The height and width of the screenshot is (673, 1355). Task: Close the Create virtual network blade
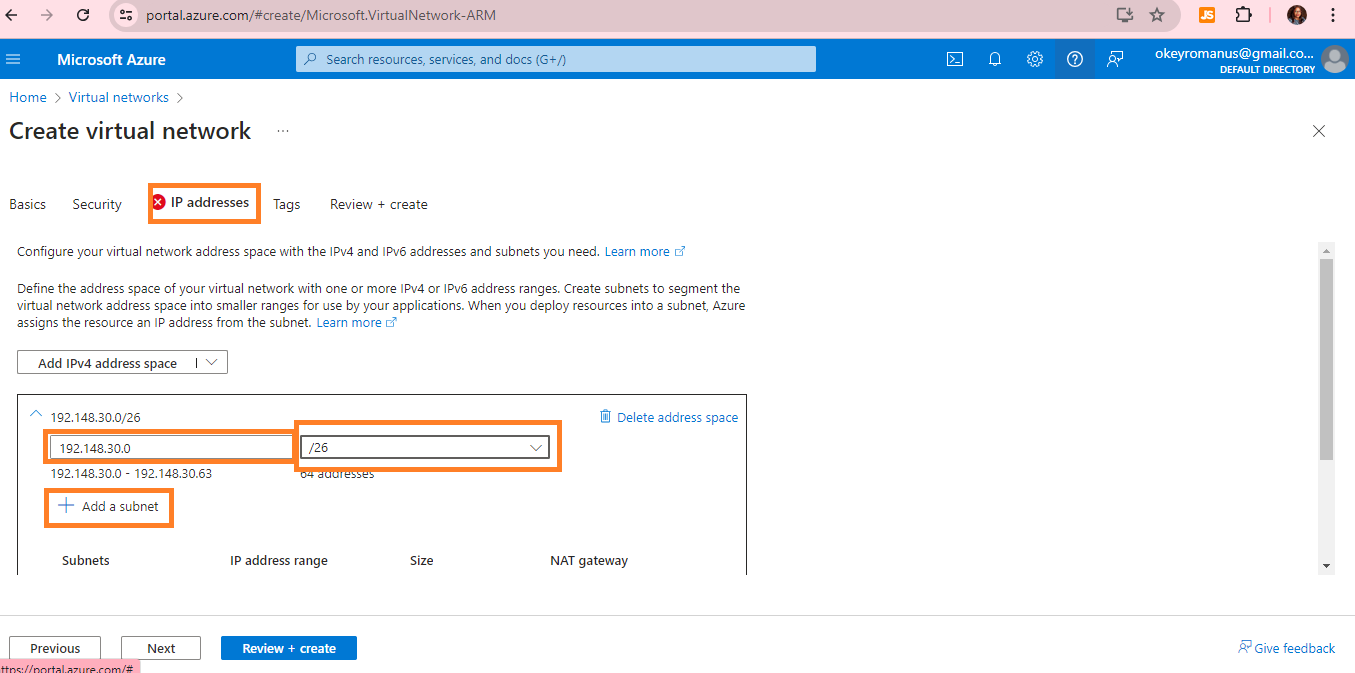1319,131
